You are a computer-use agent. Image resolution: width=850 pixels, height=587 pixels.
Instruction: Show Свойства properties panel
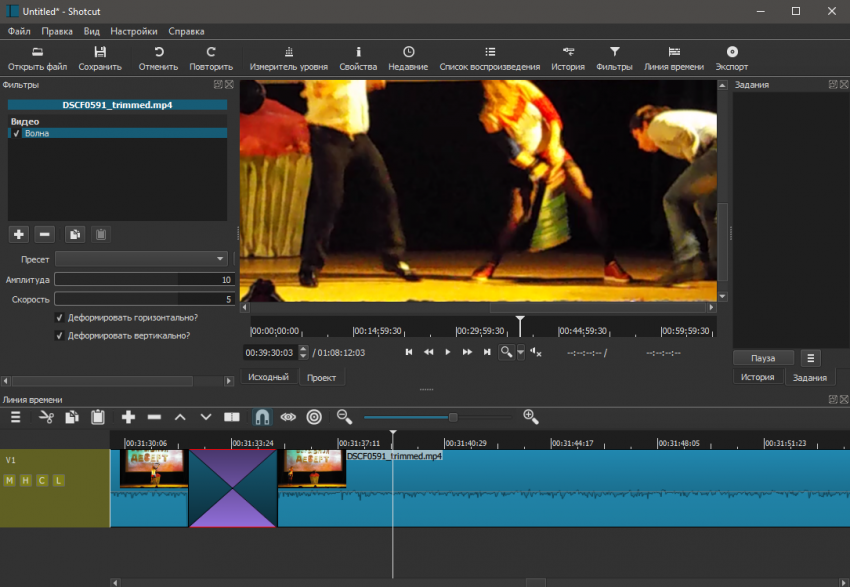358,59
